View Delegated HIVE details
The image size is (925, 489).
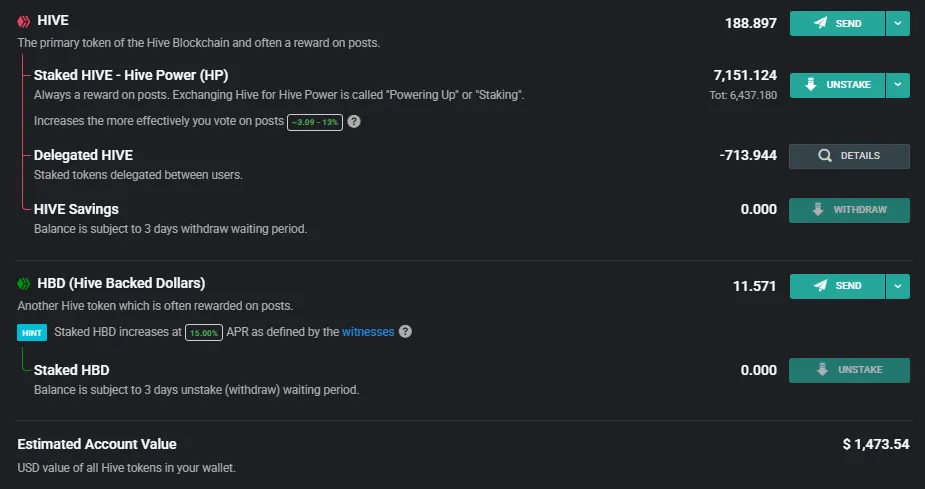click(849, 156)
